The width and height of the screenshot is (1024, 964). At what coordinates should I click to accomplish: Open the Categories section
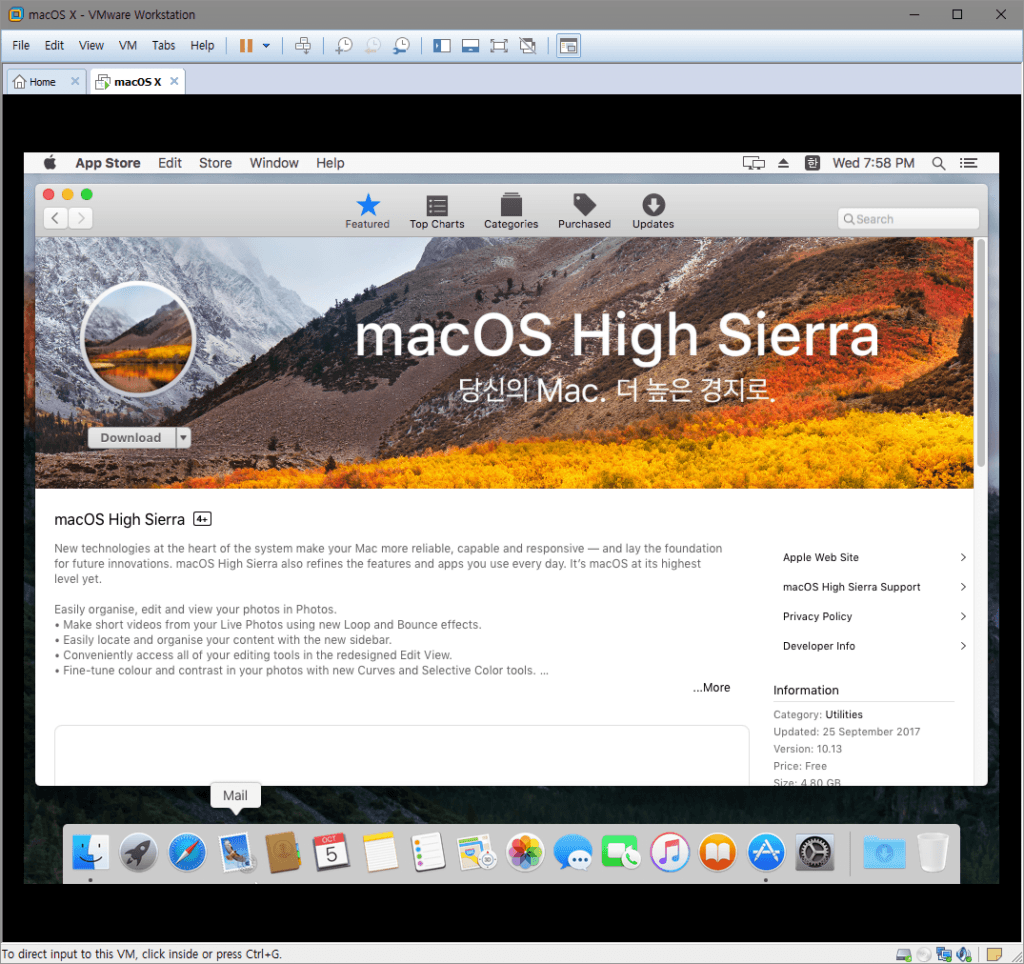click(511, 212)
